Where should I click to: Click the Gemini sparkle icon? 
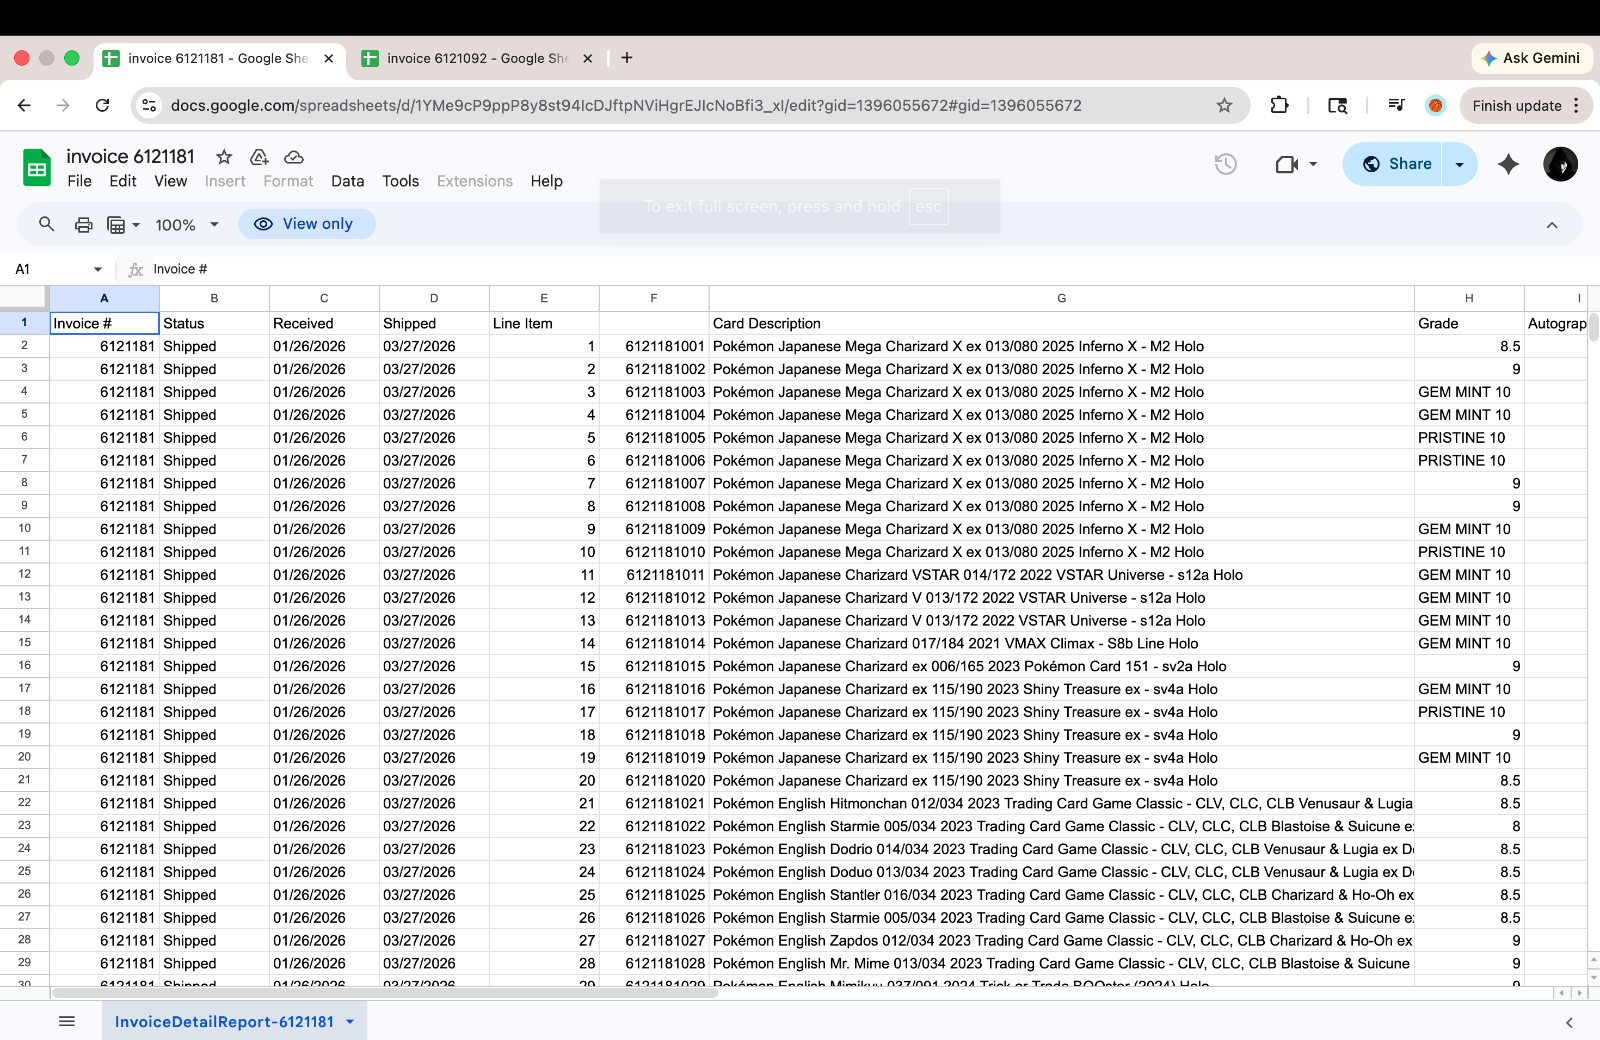coord(1508,164)
